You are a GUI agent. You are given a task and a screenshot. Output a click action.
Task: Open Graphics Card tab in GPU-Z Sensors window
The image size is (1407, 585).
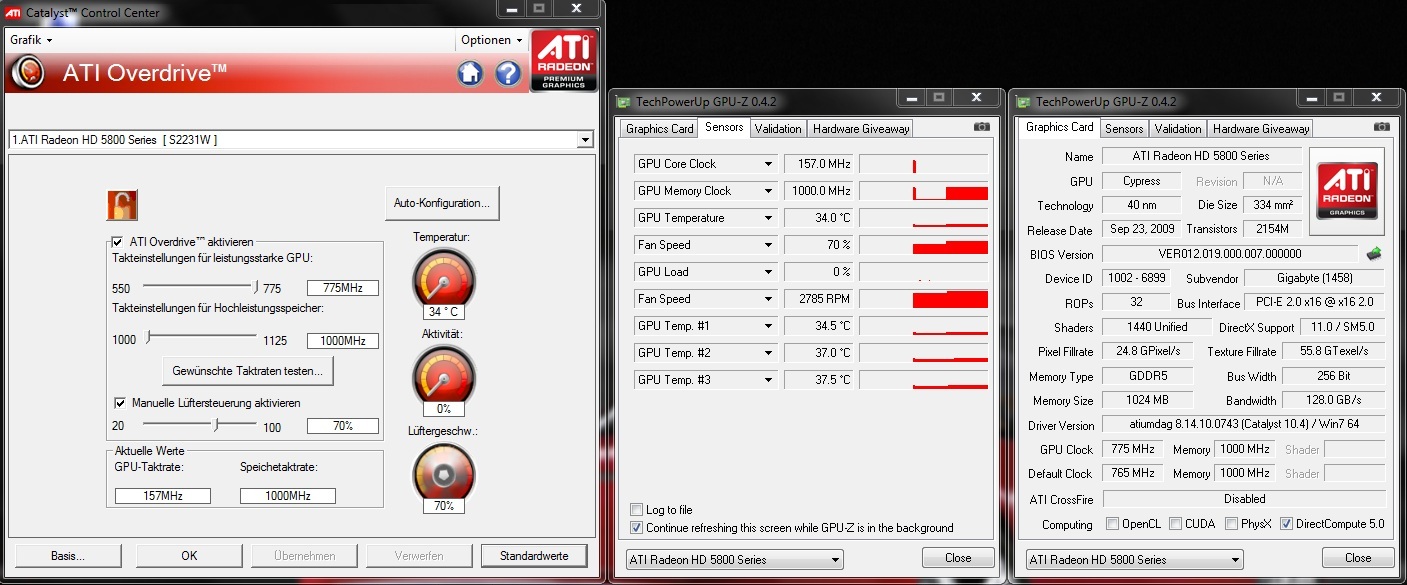[x=659, y=129]
